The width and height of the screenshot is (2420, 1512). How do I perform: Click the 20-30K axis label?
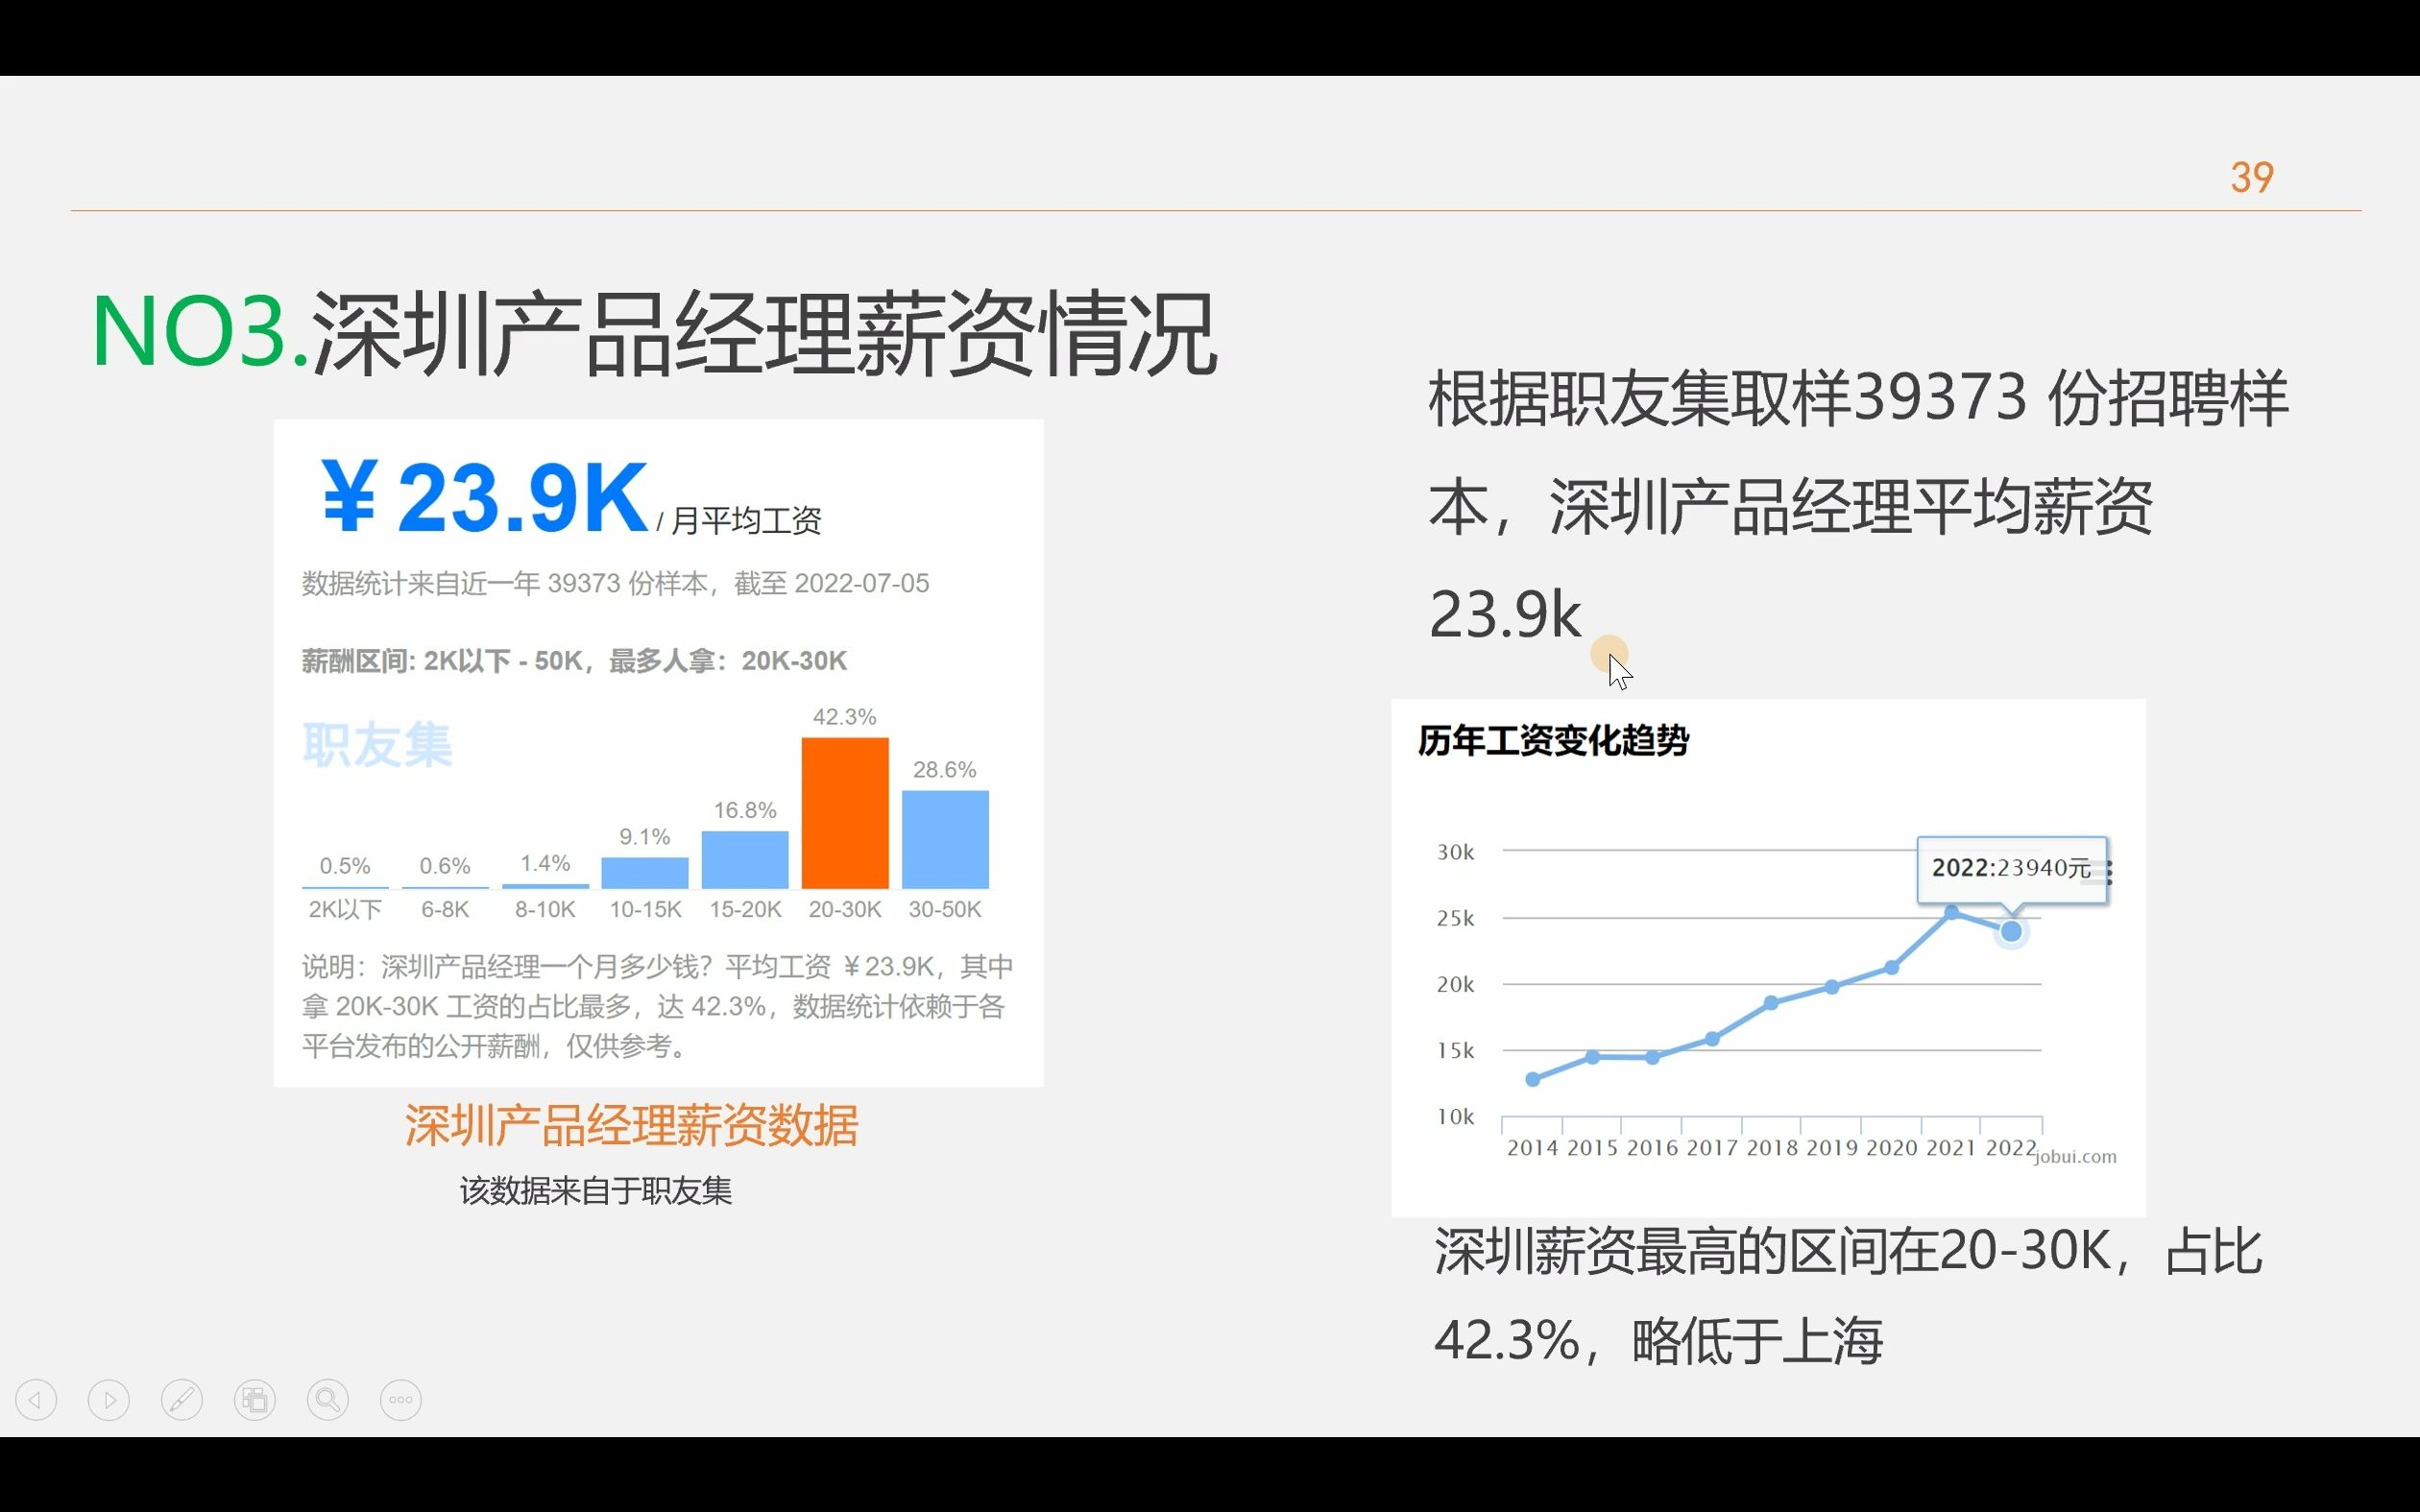click(845, 909)
